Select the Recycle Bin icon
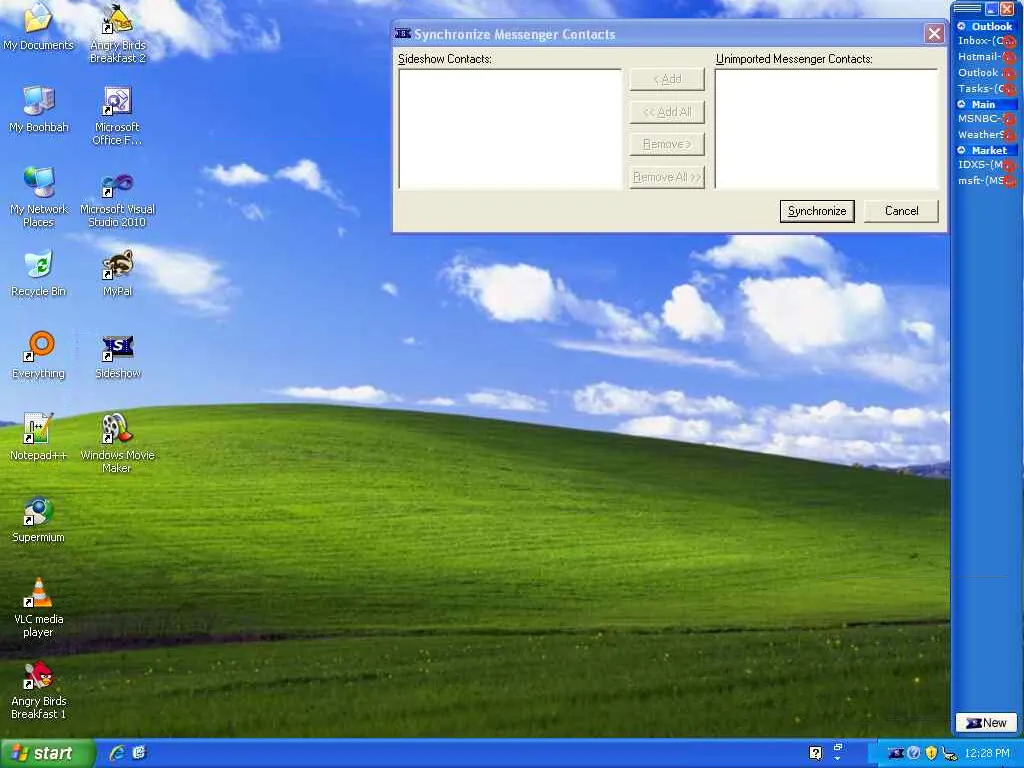This screenshot has height=768, width=1024. [39, 273]
